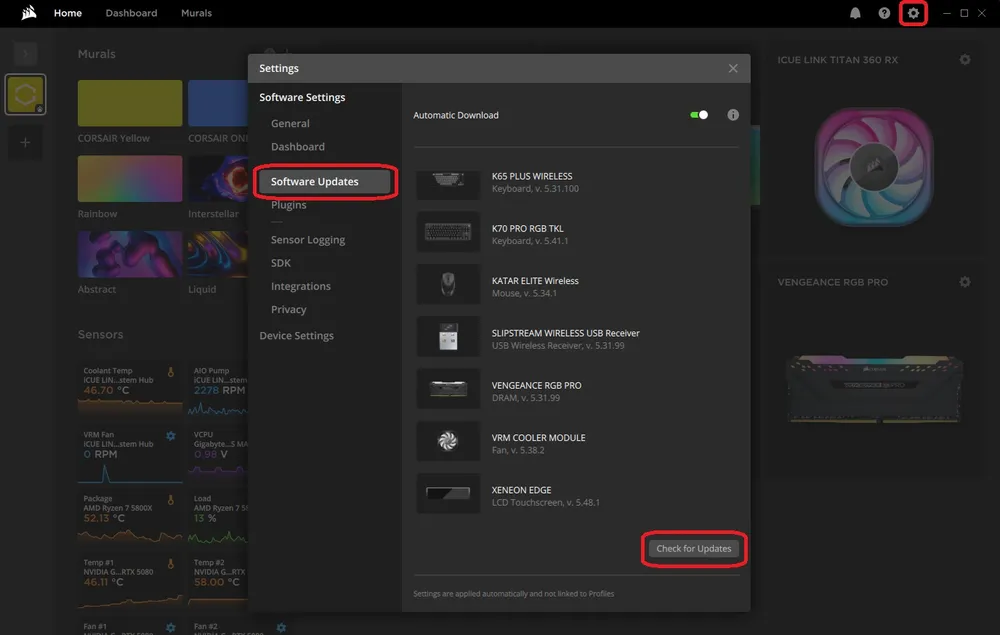The width and height of the screenshot is (1000, 635).
Task: Select the Interstellar mural
Action: pos(218,179)
